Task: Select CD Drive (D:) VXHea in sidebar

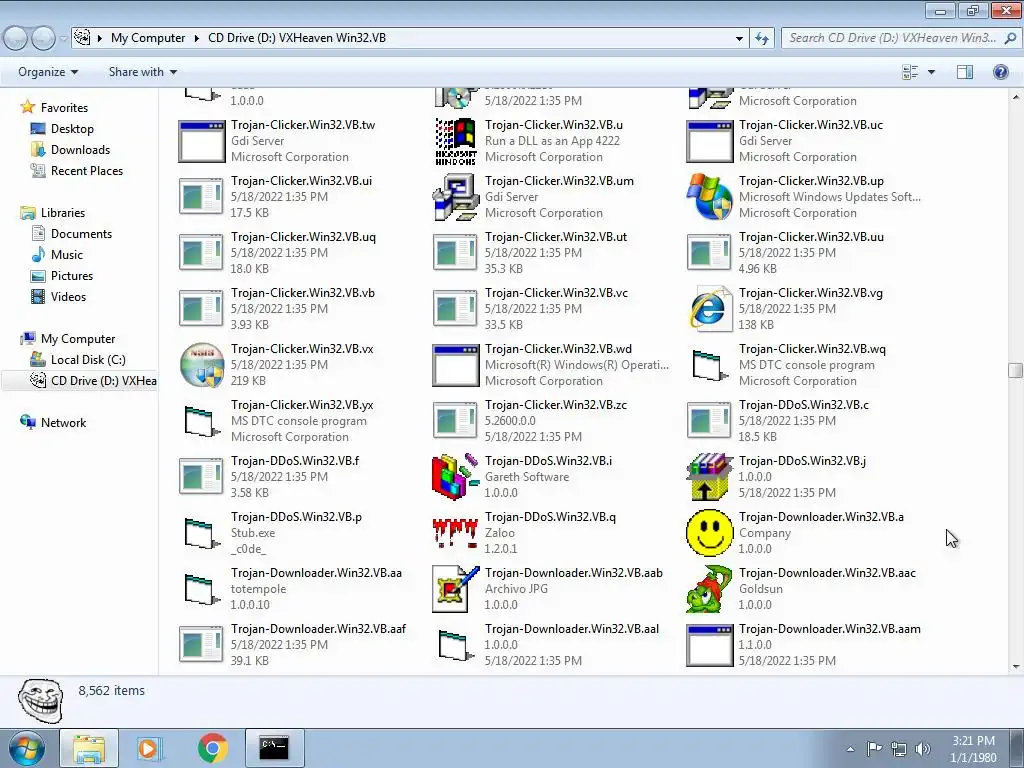Action: [80, 381]
